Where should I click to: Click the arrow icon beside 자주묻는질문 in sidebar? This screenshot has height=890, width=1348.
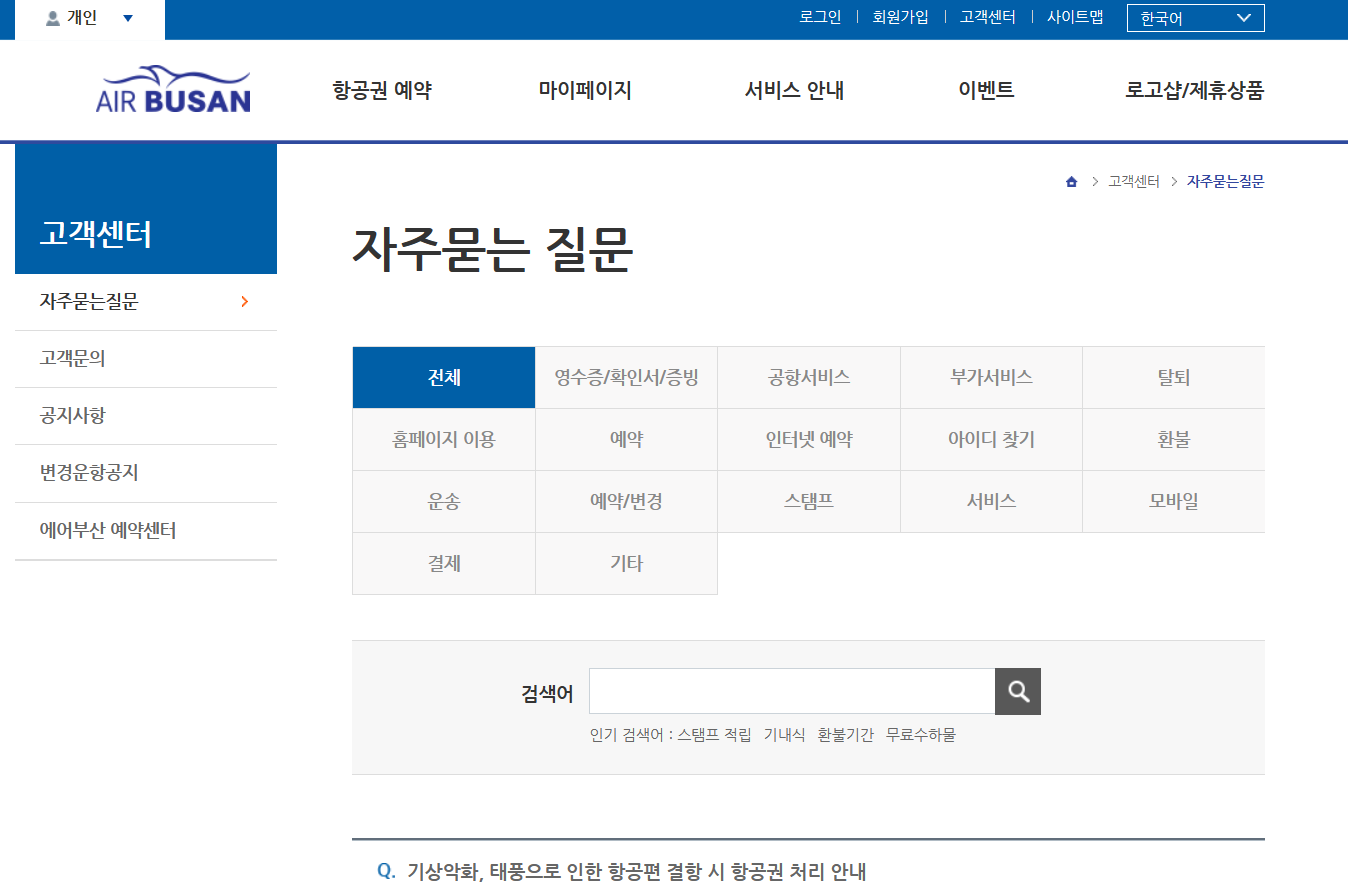point(244,301)
